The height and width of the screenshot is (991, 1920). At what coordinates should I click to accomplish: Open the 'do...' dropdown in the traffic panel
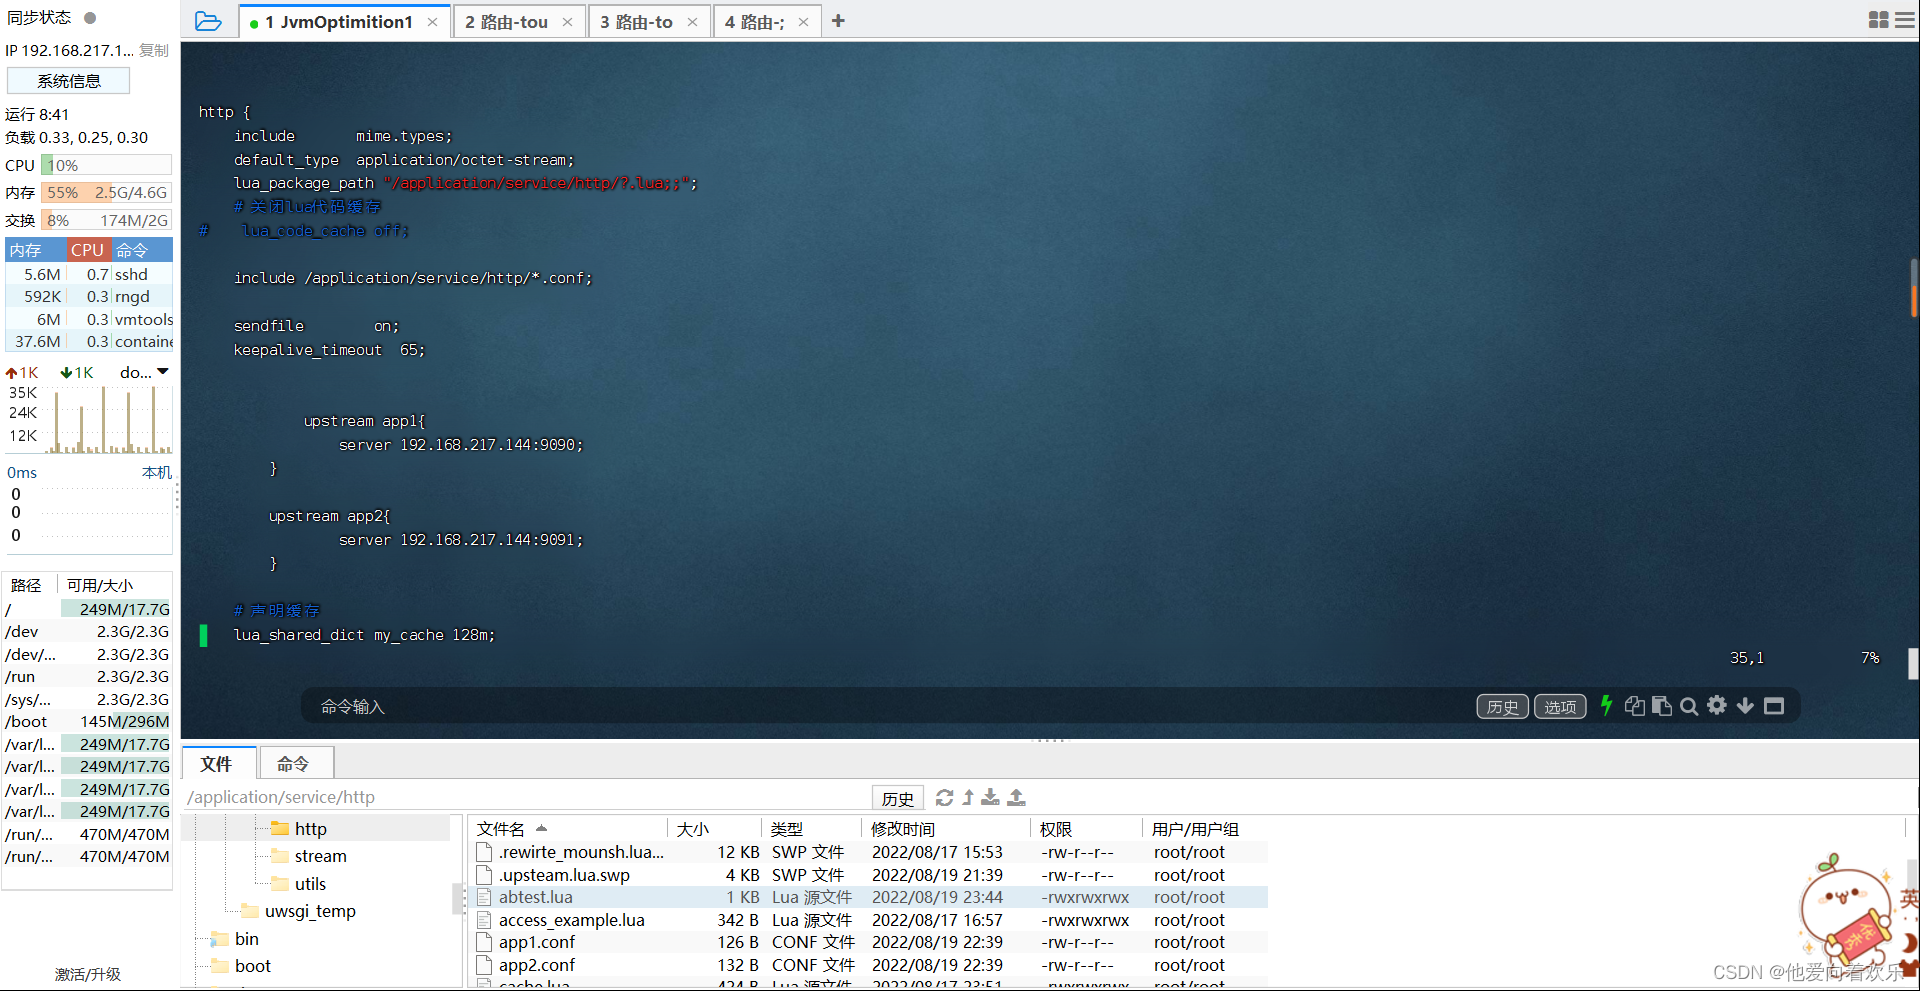click(x=144, y=371)
